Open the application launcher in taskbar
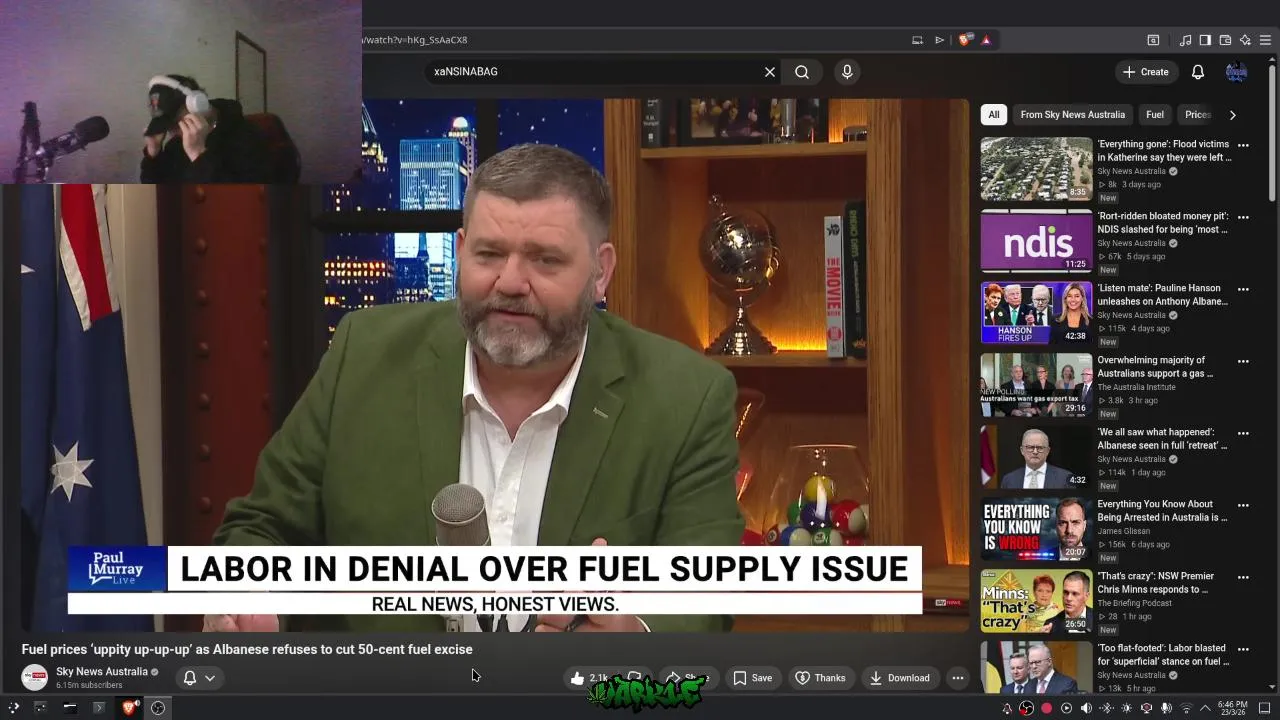Screen dimensions: 1280x720 click(x=14, y=708)
